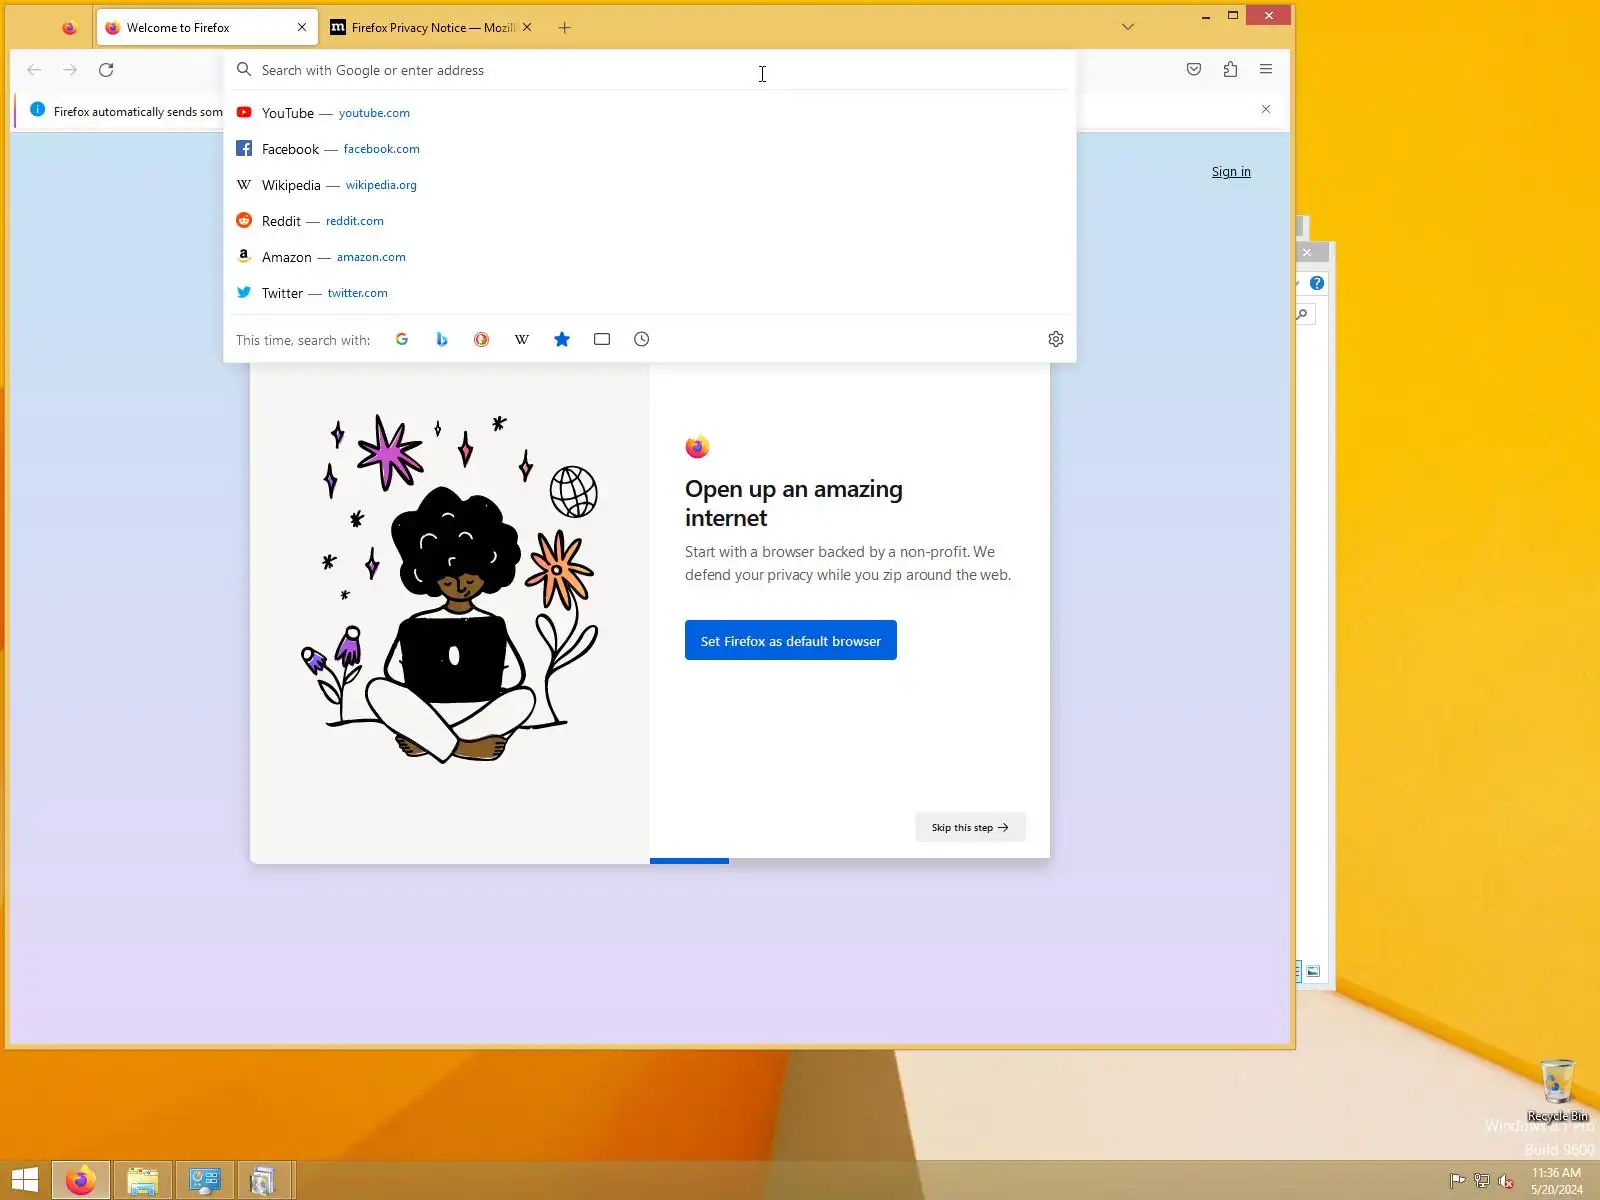
Task: Open Control Panel taskbar icon
Action: 205,1181
